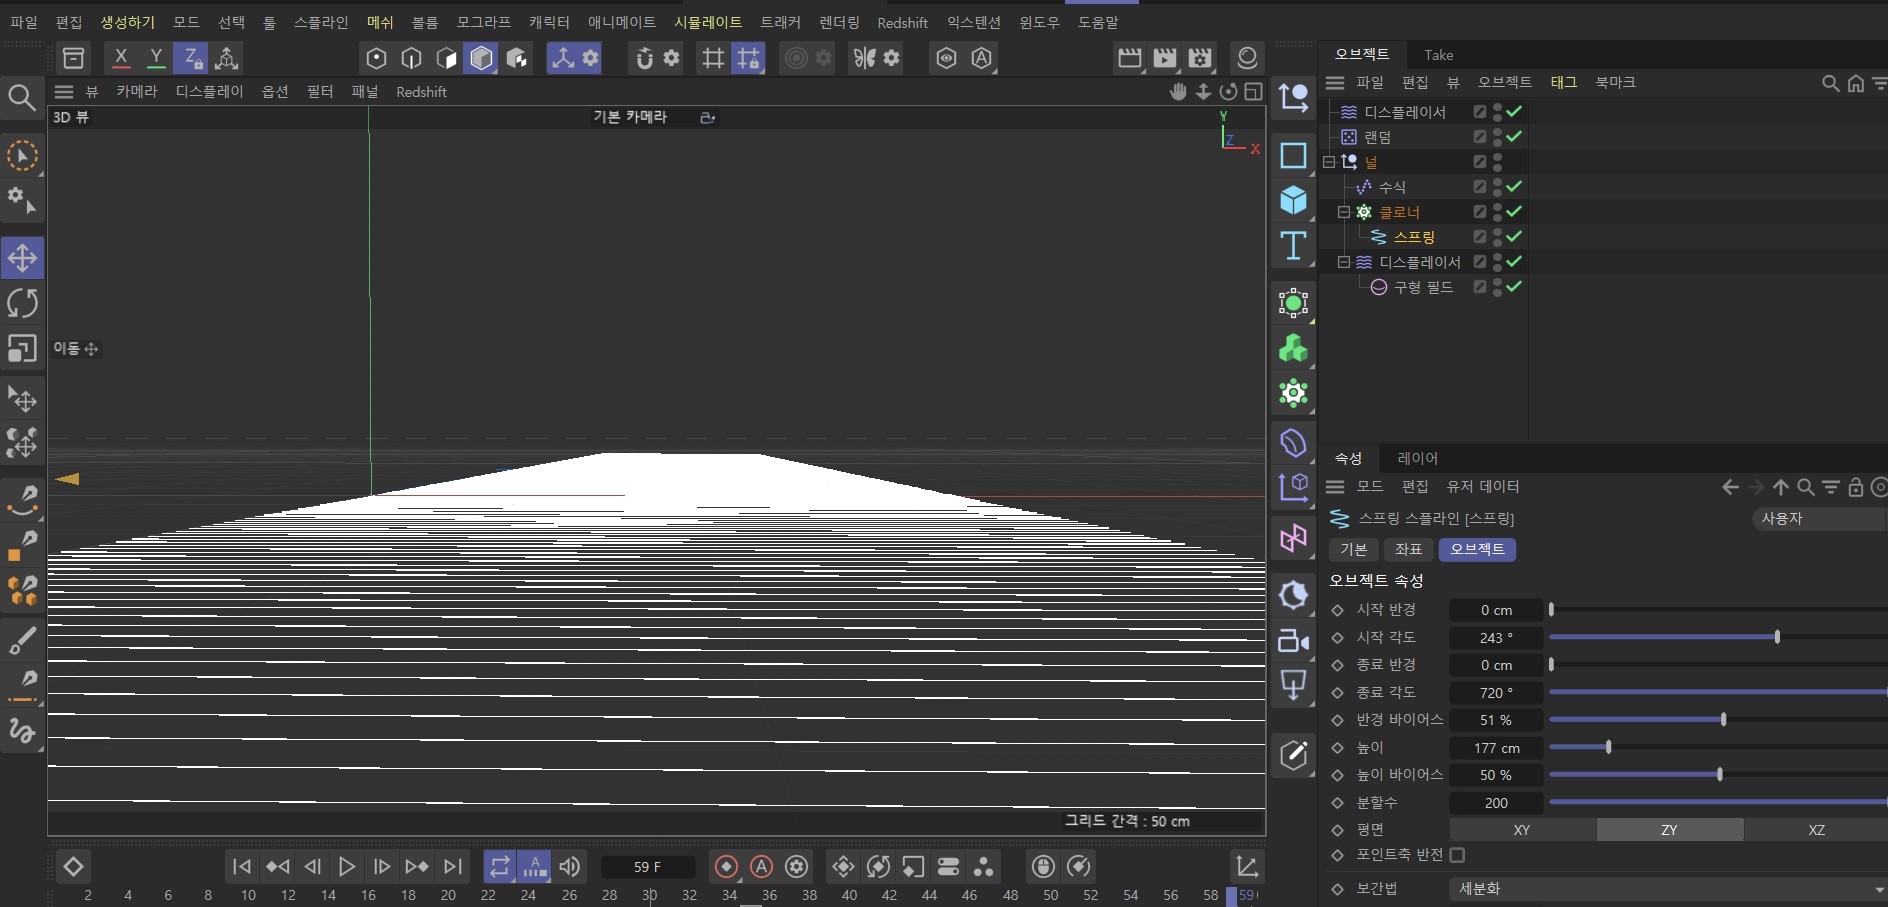The image size is (1888, 907).
Task: Click the current frame field 59 F
Action: point(647,867)
